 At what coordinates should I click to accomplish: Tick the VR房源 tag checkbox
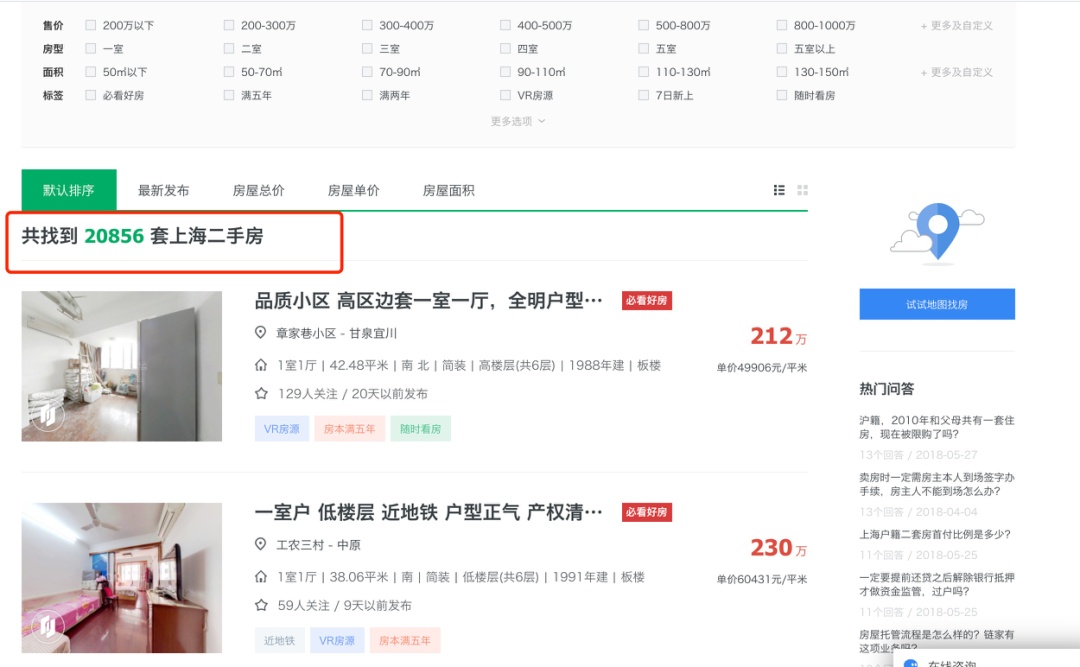[507, 96]
